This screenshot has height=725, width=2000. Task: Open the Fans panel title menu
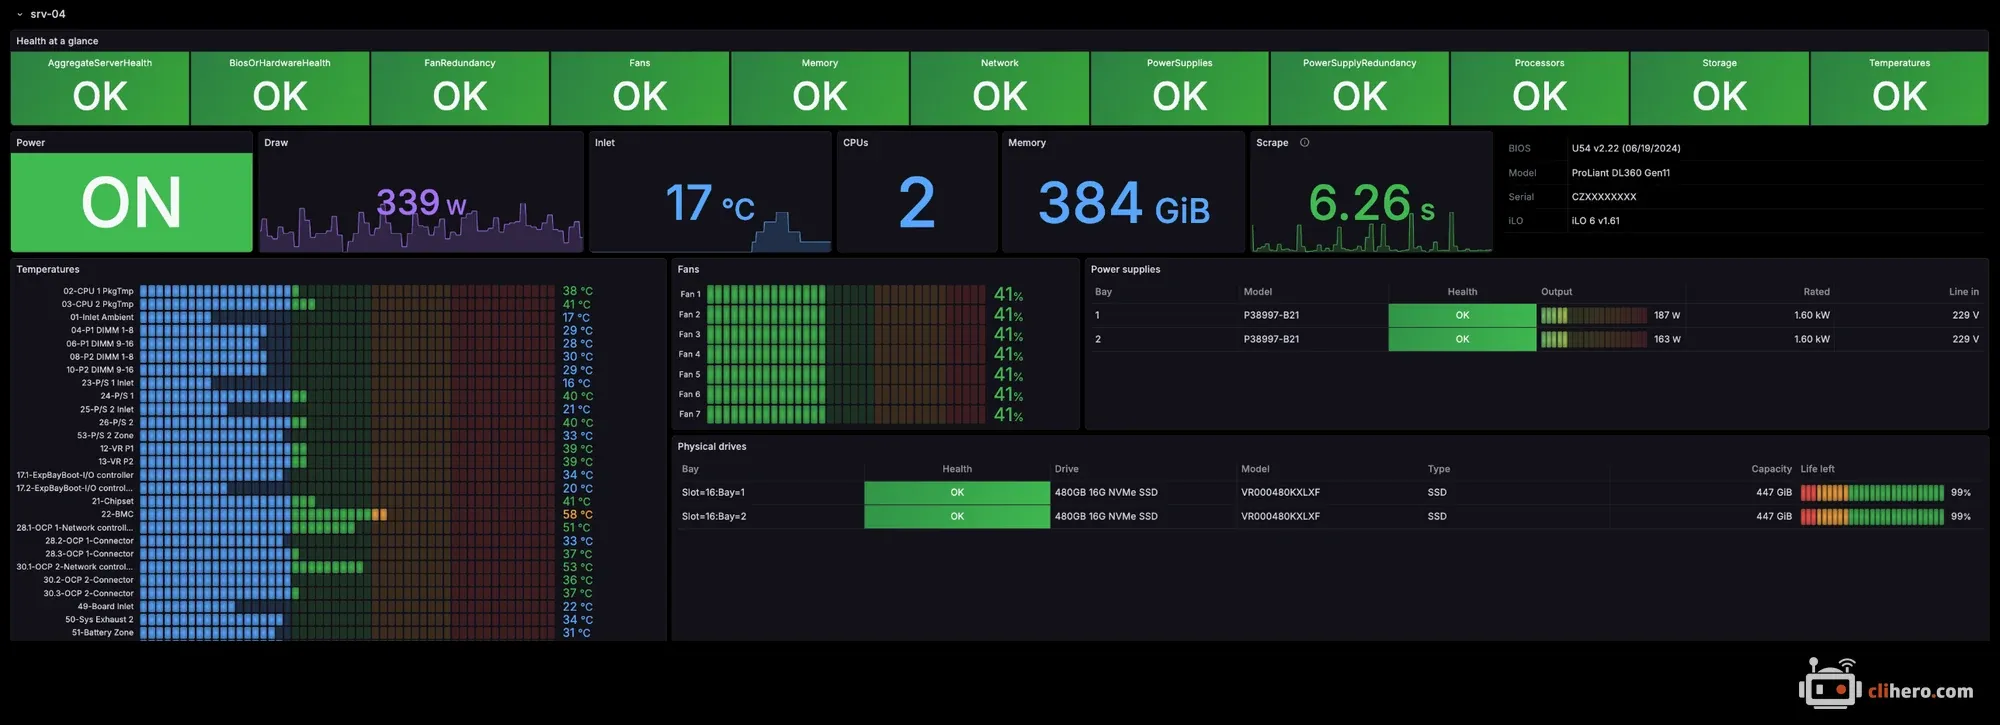(x=689, y=270)
